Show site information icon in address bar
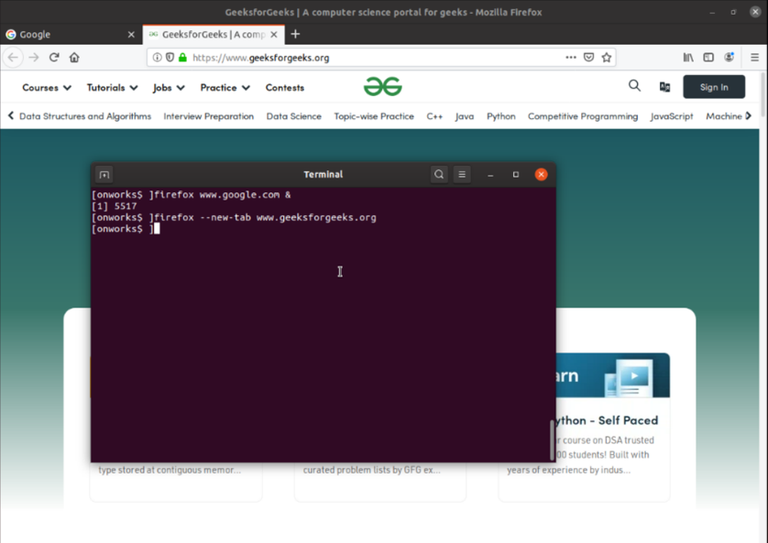 [x=157, y=57]
